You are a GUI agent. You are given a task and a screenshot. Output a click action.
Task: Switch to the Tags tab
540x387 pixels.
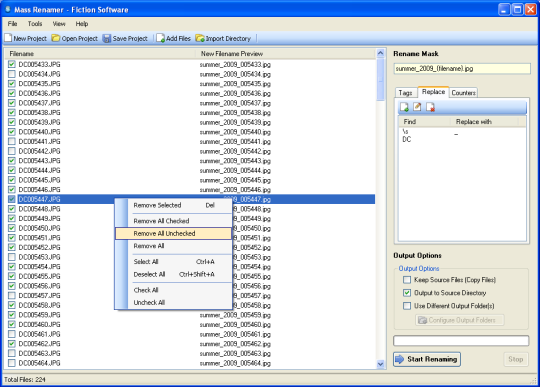click(x=406, y=93)
